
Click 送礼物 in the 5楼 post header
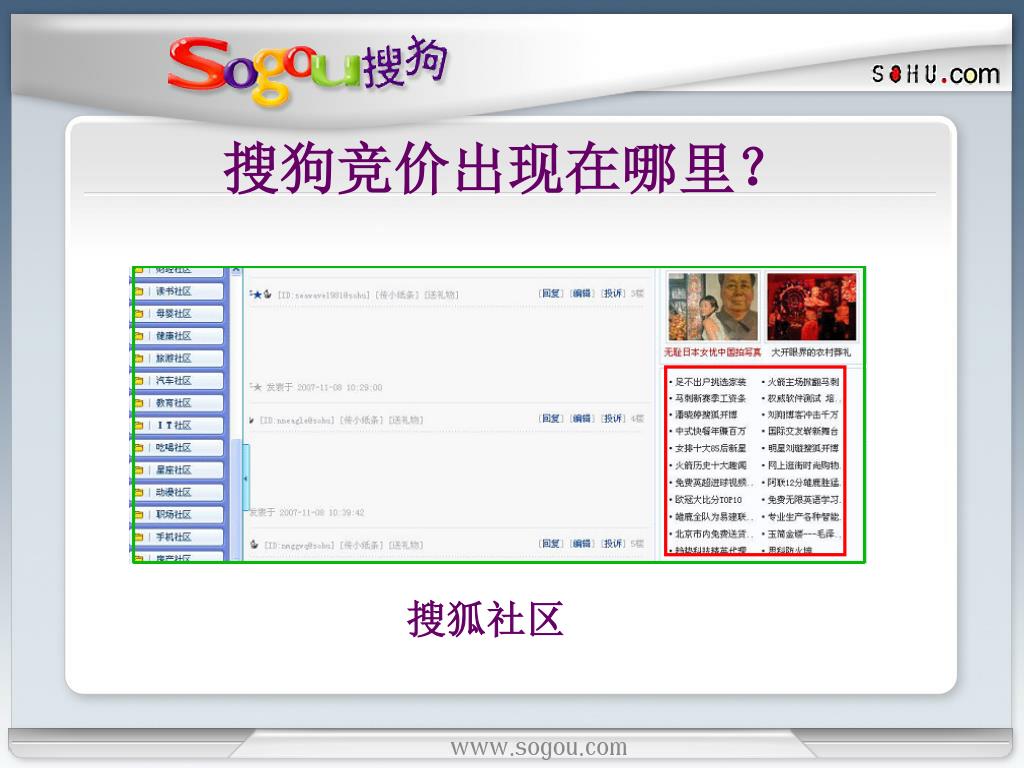[x=406, y=545]
